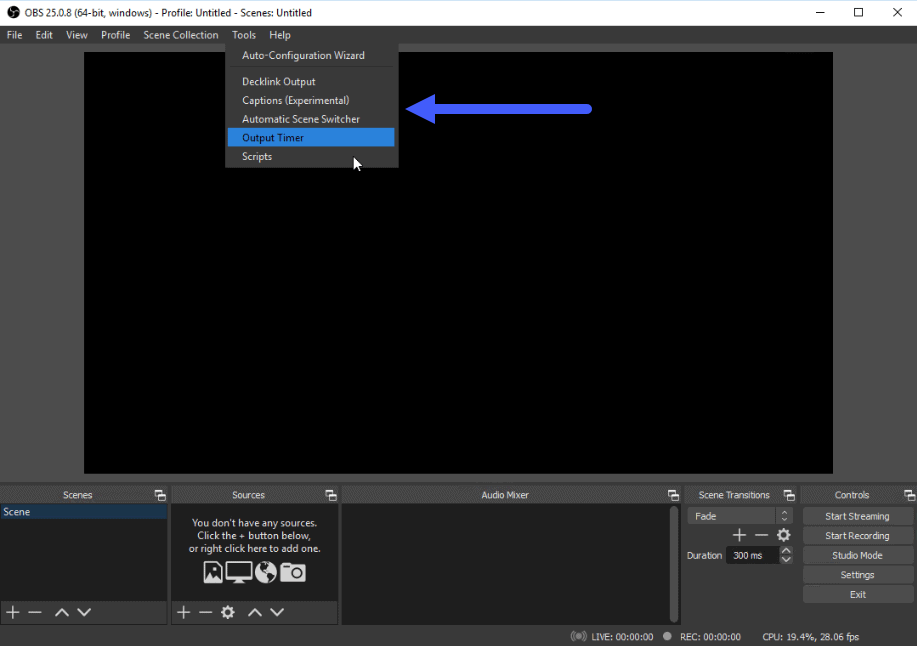Screen dimensions: 917x646
Task: Move scene down in Scenes panel
Action: pyautogui.click(x=84, y=612)
